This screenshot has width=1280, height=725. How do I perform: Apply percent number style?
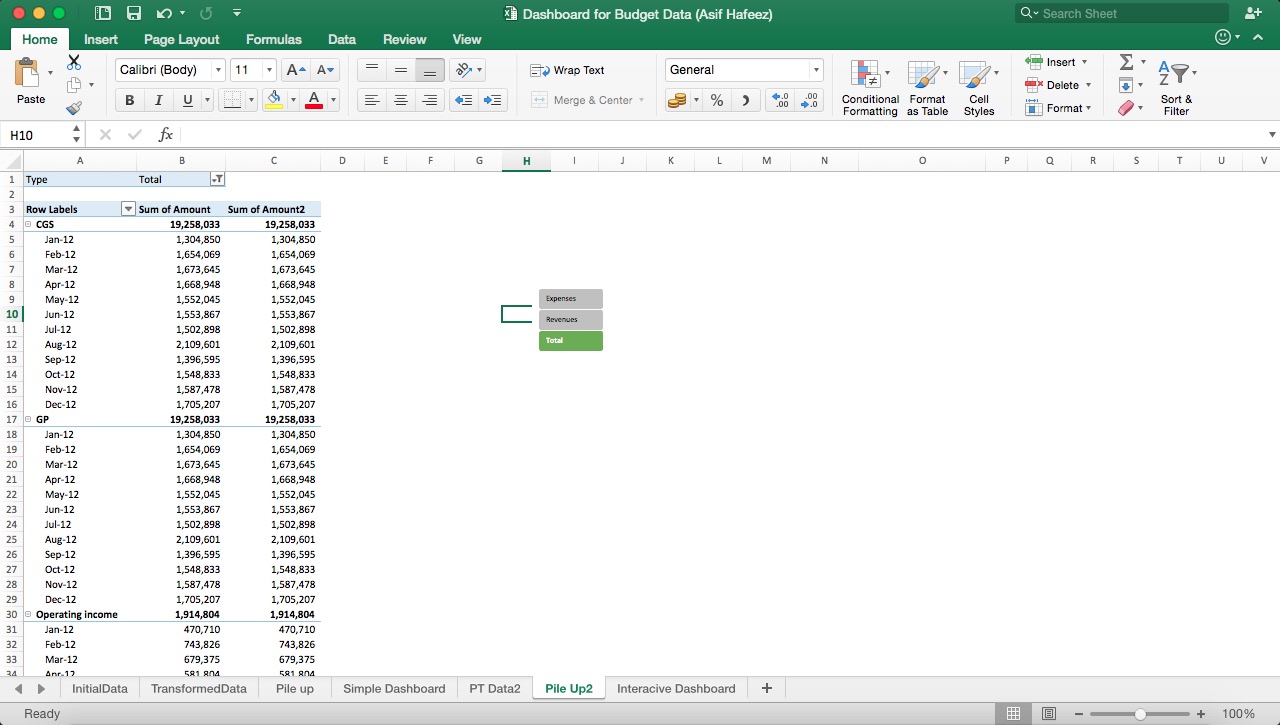pyautogui.click(x=716, y=100)
